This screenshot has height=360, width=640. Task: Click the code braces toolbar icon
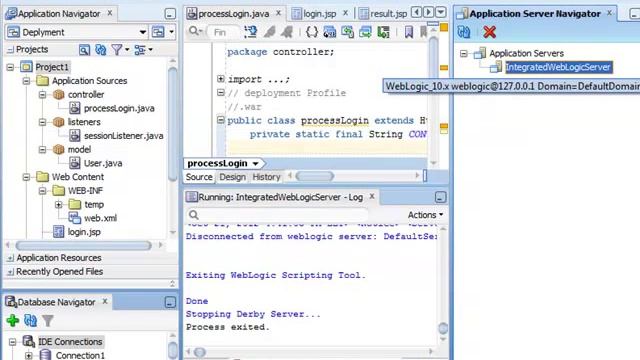click(312, 32)
